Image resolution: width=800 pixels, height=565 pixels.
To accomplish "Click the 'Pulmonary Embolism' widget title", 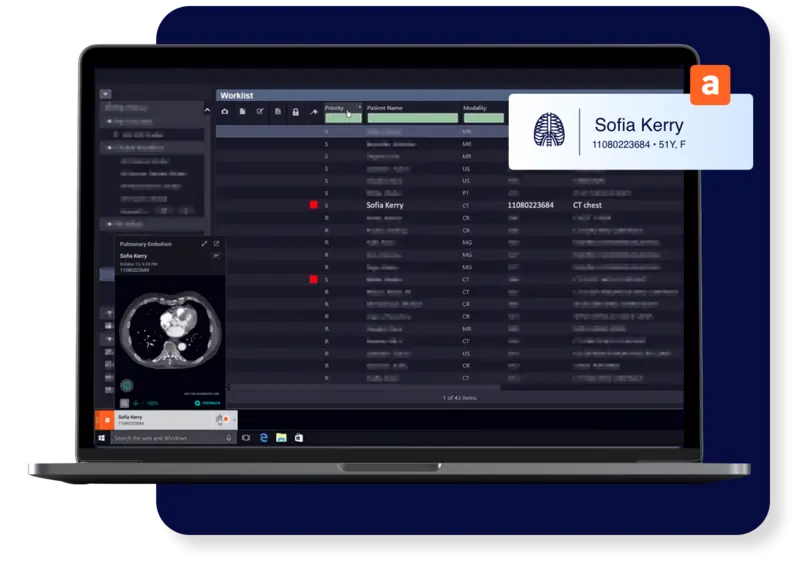I will (145, 244).
